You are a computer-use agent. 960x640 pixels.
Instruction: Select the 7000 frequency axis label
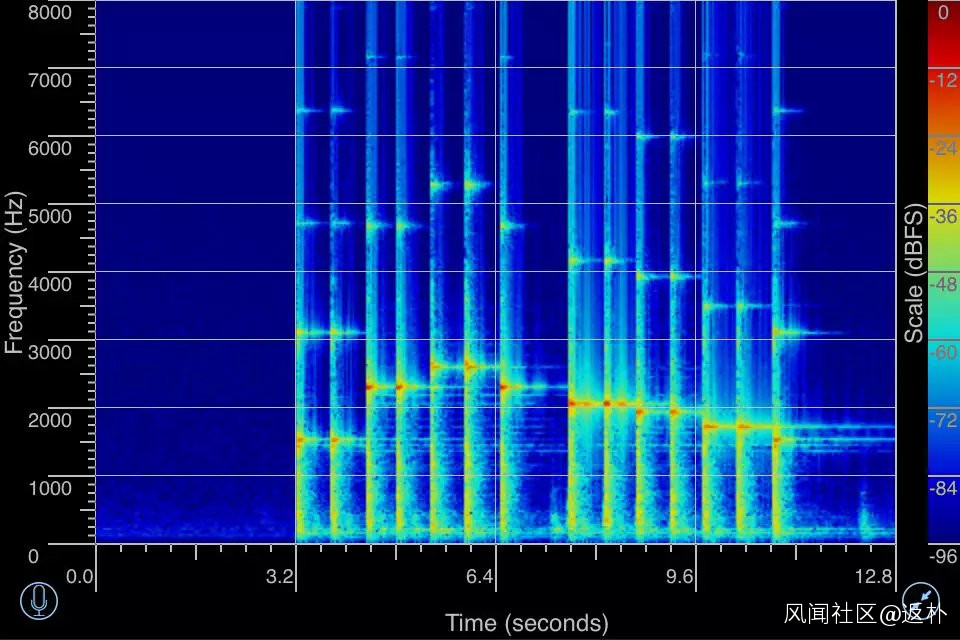(x=50, y=80)
